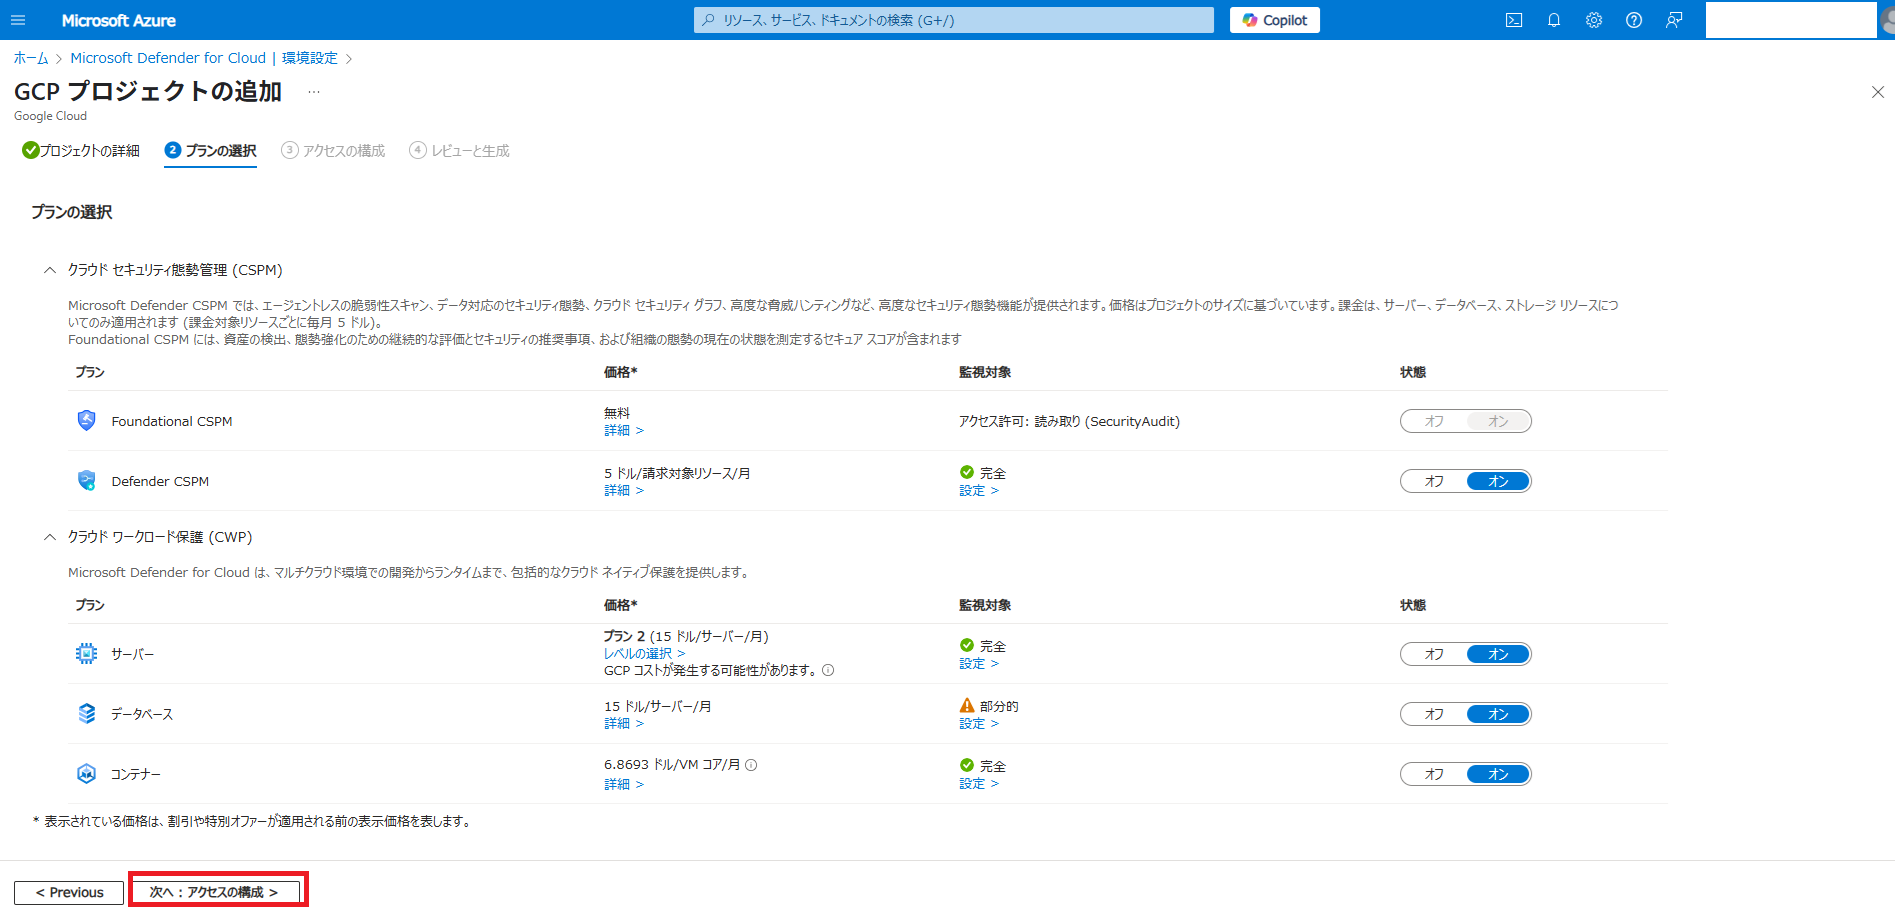The width and height of the screenshot is (1895, 913).
Task: Open Cloud Shell from the top bar
Action: tap(1514, 20)
